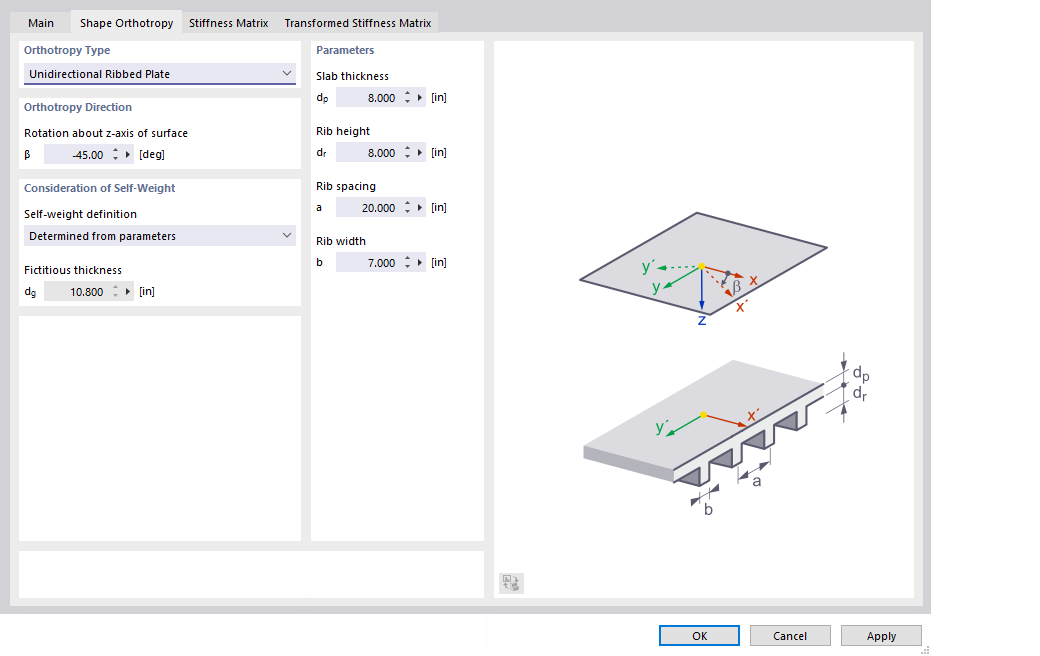Click the window resize grip icon
This screenshot has height=656, width=1040.
pos(925,650)
